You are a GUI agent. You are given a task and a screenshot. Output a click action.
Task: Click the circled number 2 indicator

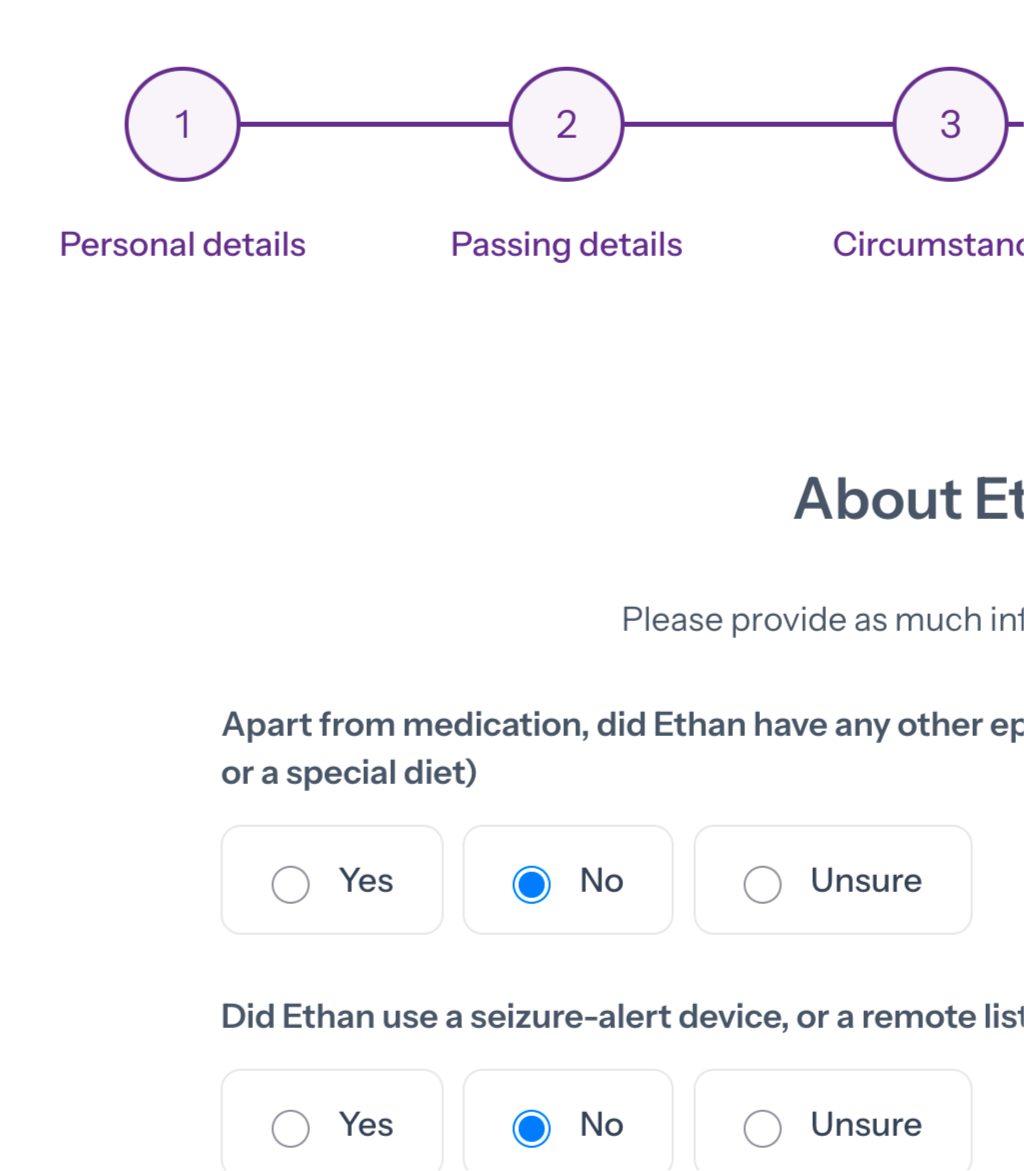click(x=566, y=124)
